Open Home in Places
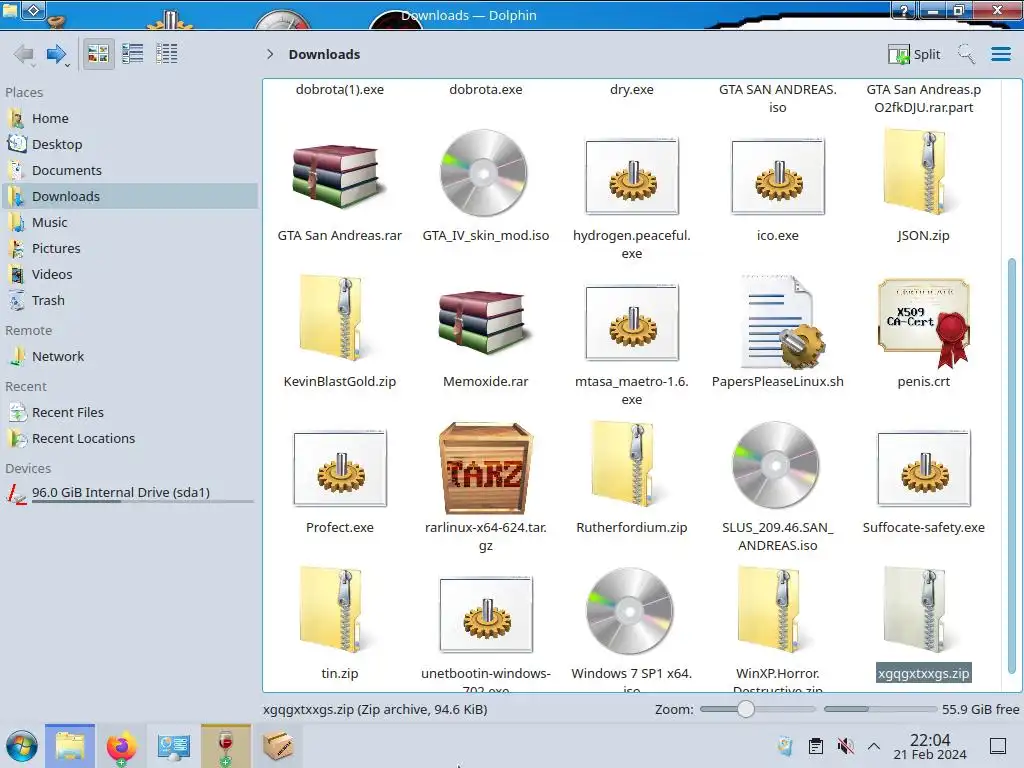Screen dimensions: 1024x768 (x=129, y=118)
